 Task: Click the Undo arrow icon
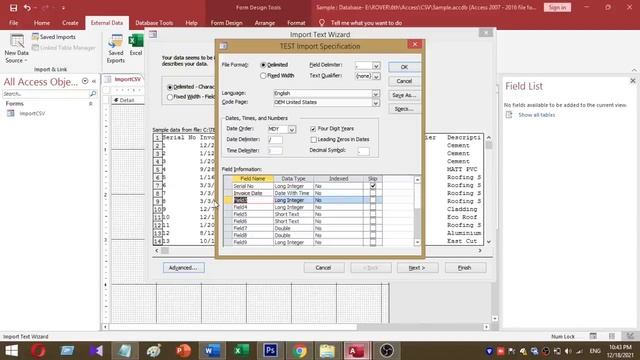click(27, 8)
